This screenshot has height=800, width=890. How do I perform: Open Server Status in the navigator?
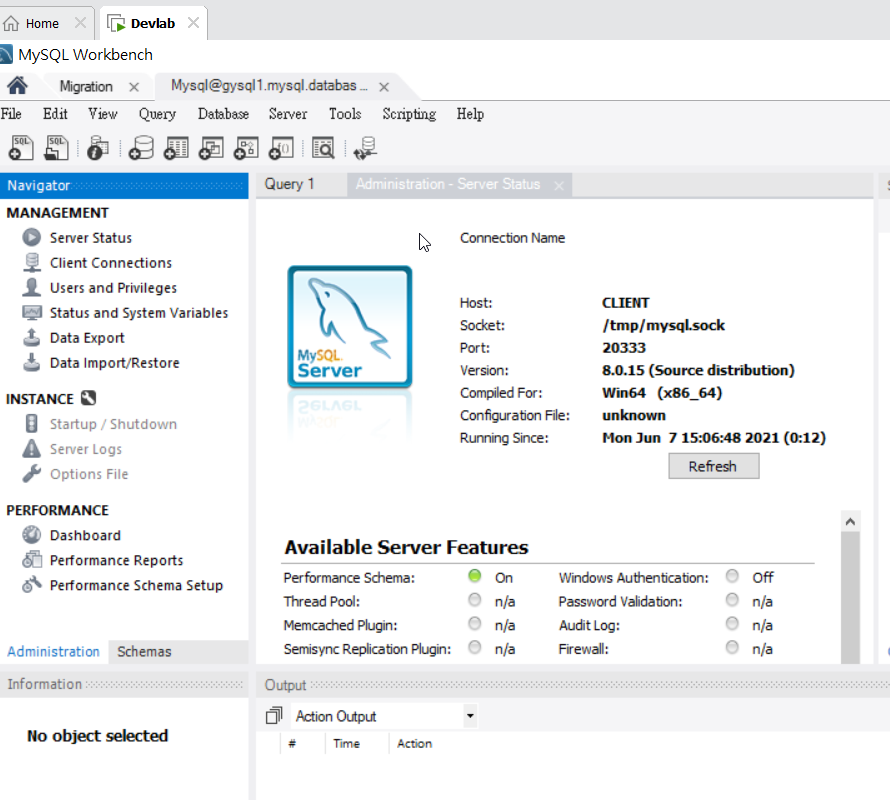coord(91,238)
